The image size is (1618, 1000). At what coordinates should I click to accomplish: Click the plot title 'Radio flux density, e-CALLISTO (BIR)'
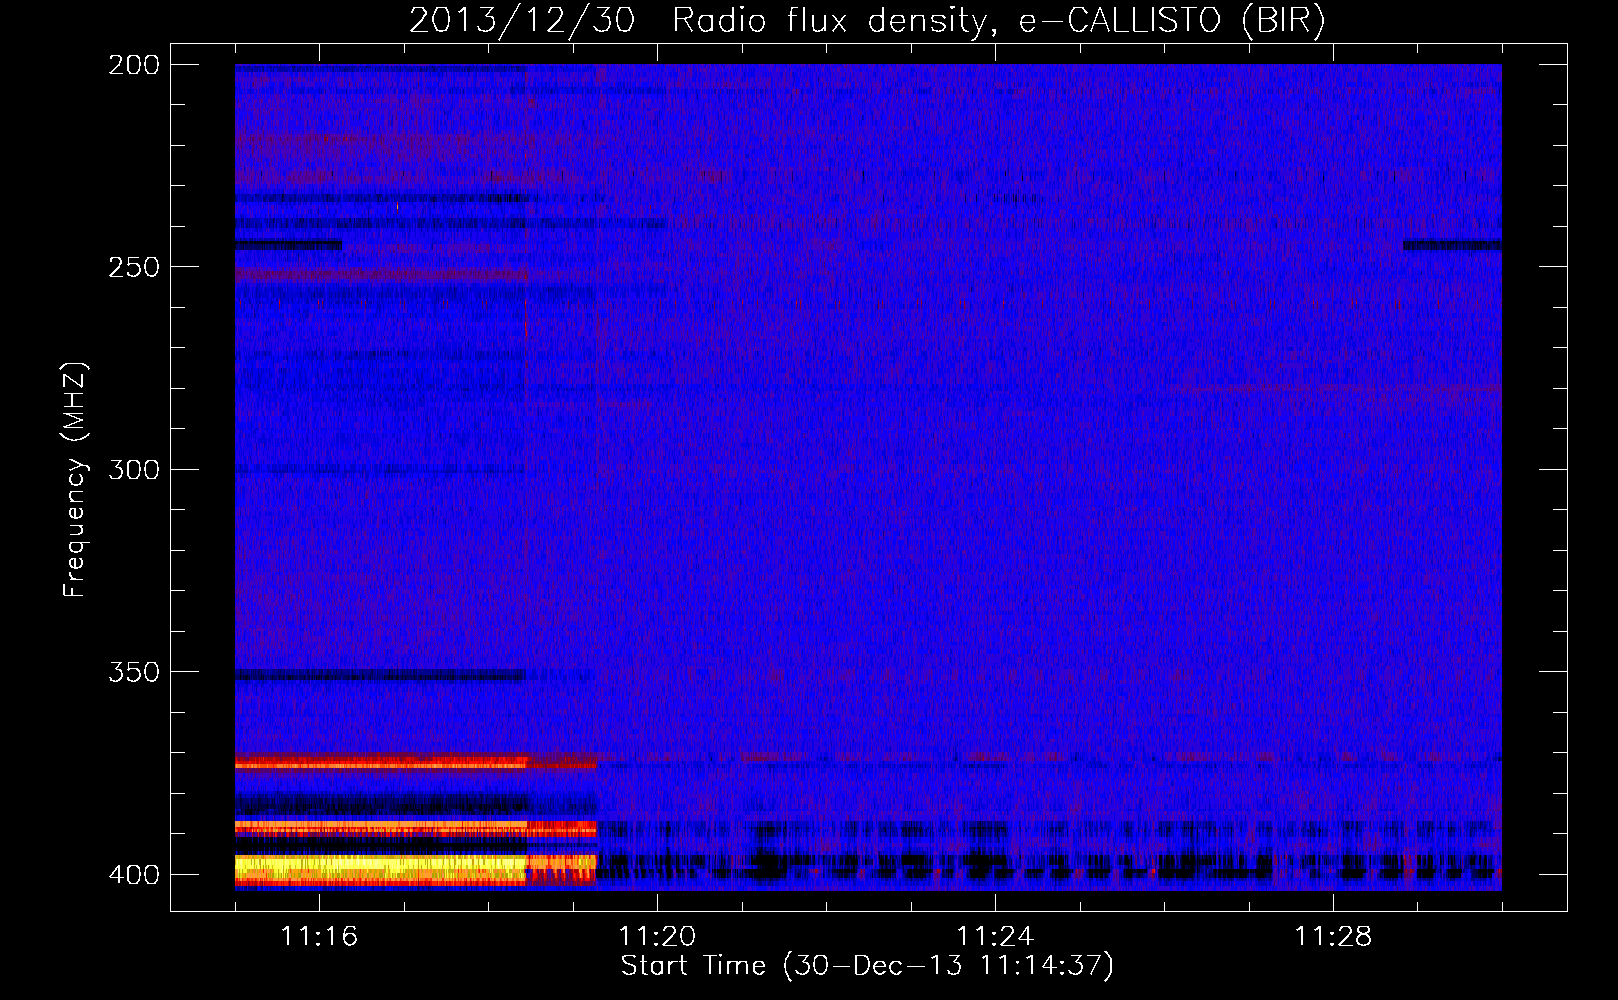tap(998, 21)
